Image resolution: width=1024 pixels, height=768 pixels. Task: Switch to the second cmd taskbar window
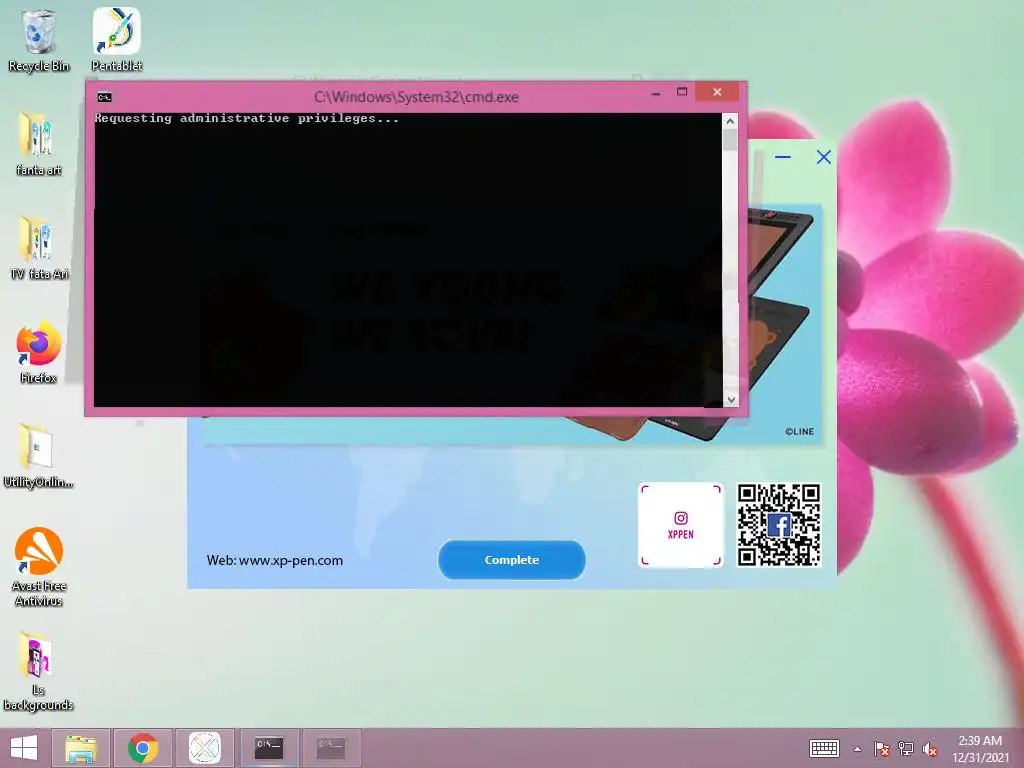pos(331,748)
